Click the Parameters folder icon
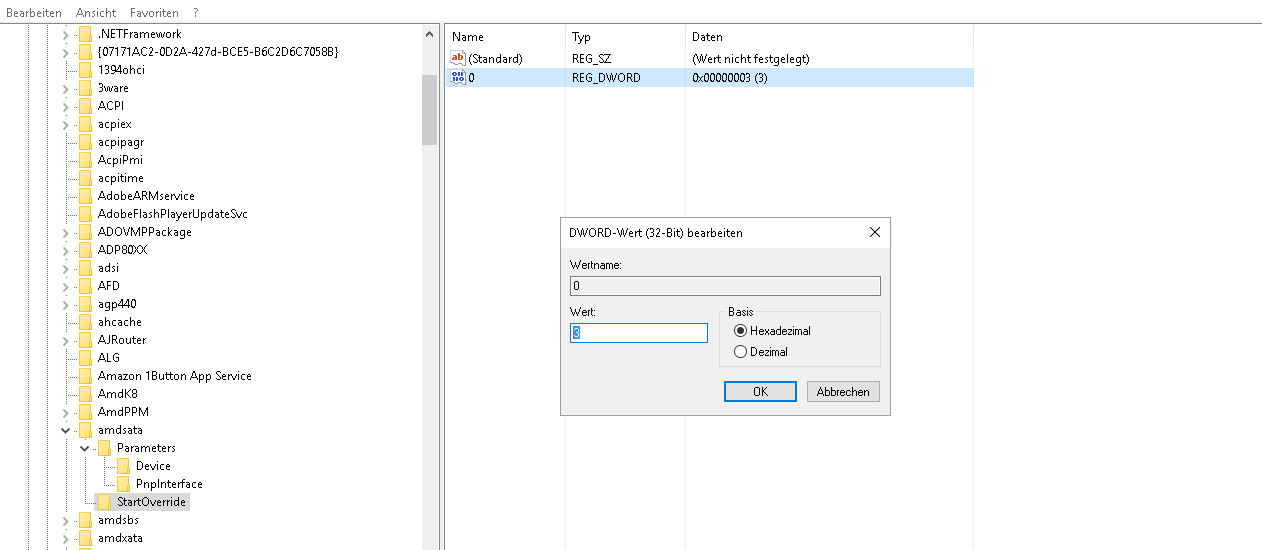Screen dimensions: 1262x550 click(104, 448)
